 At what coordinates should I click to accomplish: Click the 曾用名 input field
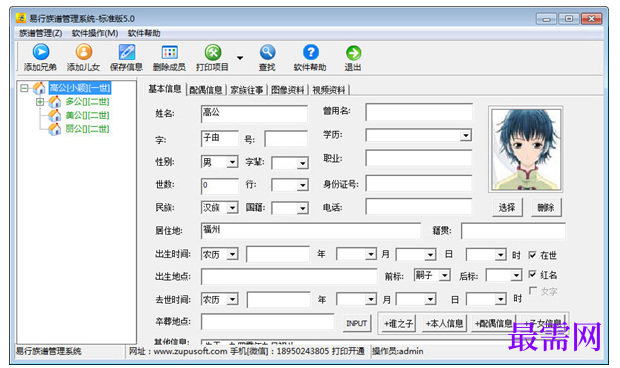click(x=419, y=112)
